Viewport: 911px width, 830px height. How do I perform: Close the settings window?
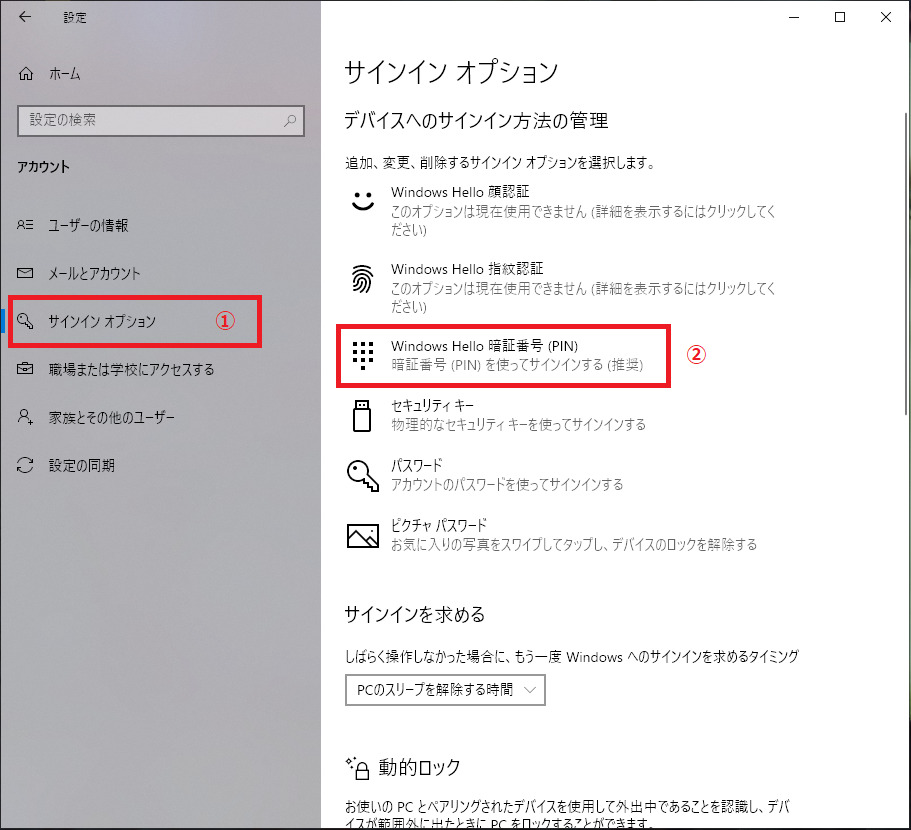[885, 17]
